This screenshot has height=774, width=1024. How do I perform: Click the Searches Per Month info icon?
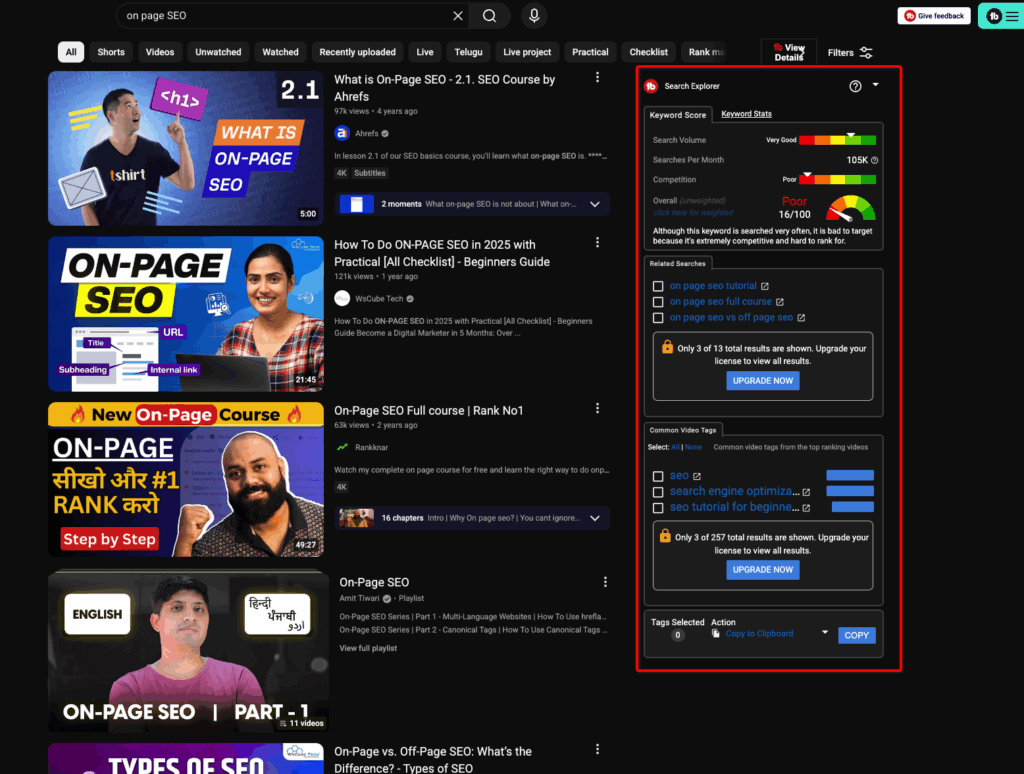(874, 160)
